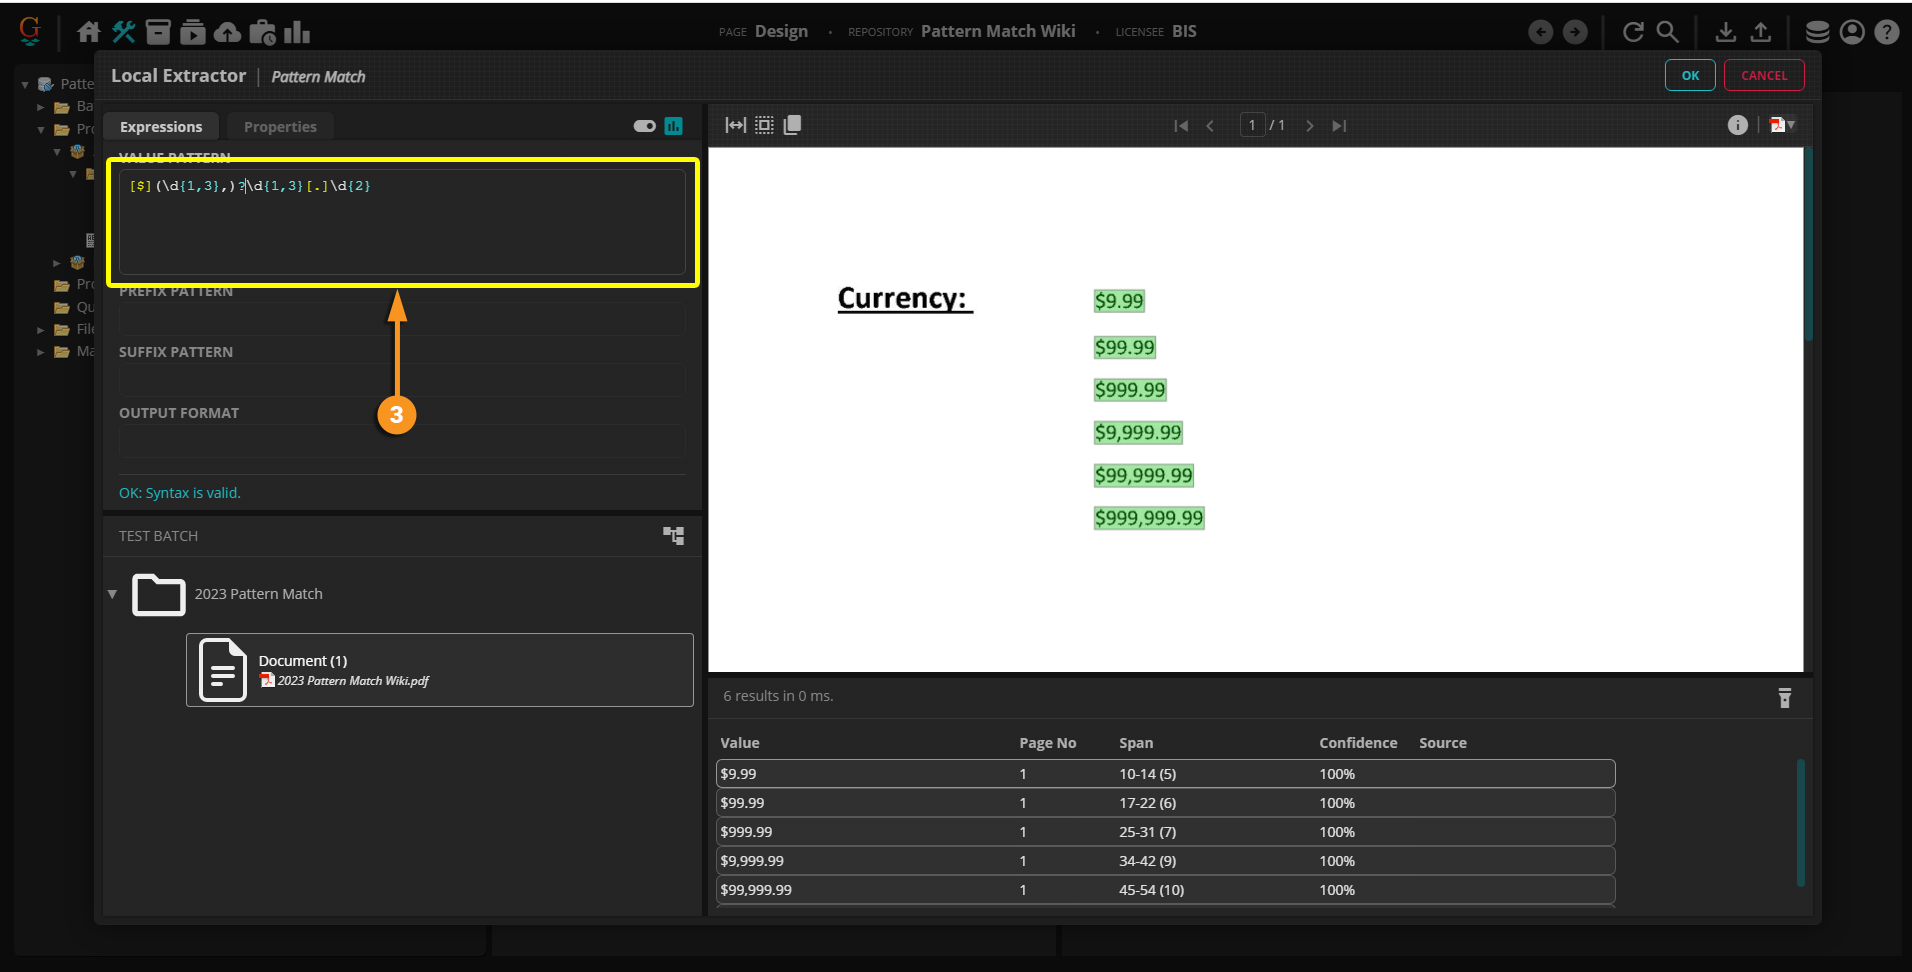The height and width of the screenshot is (972, 1912).
Task: Open the batch play icon in top toolbar
Action: 193,32
